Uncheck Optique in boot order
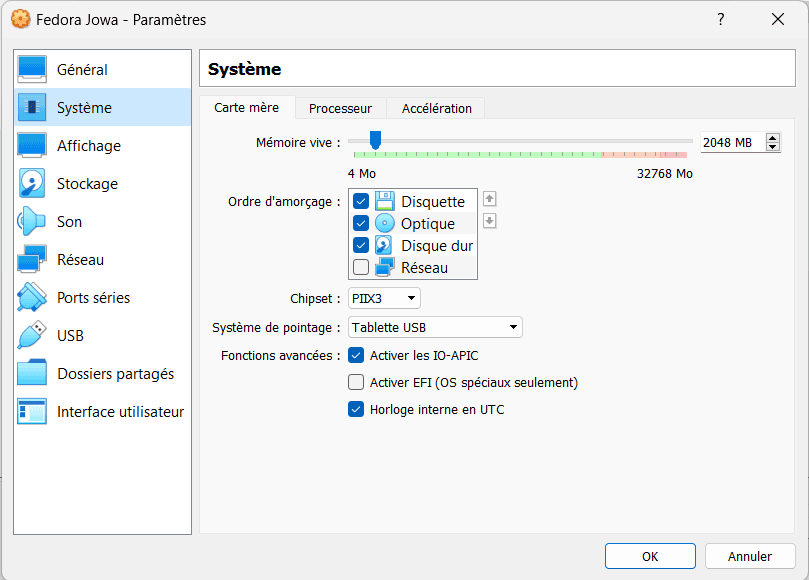Image resolution: width=809 pixels, height=580 pixels. pyautogui.click(x=361, y=223)
